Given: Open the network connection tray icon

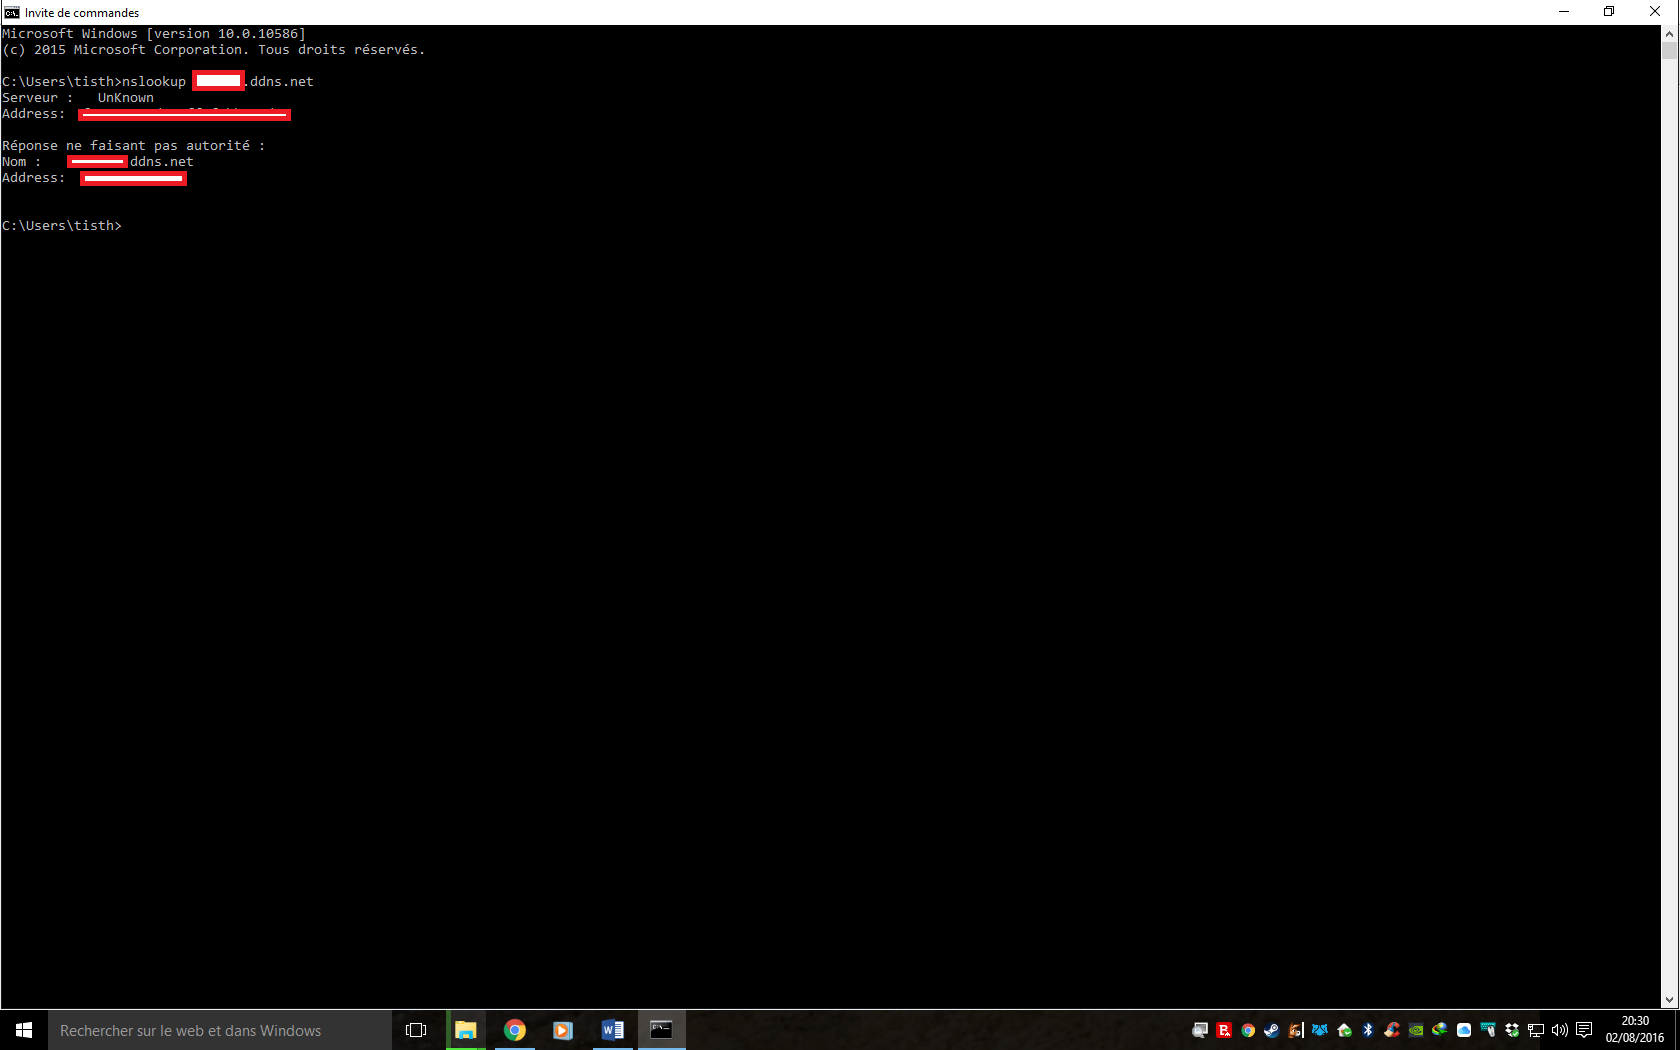Looking at the screenshot, I should [x=1536, y=1030].
